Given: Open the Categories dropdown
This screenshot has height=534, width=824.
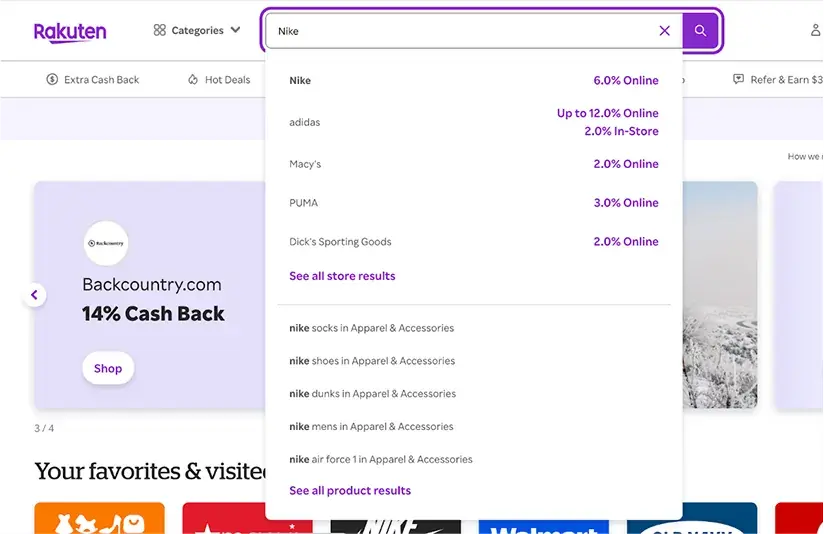Looking at the screenshot, I should tap(197, 30).
